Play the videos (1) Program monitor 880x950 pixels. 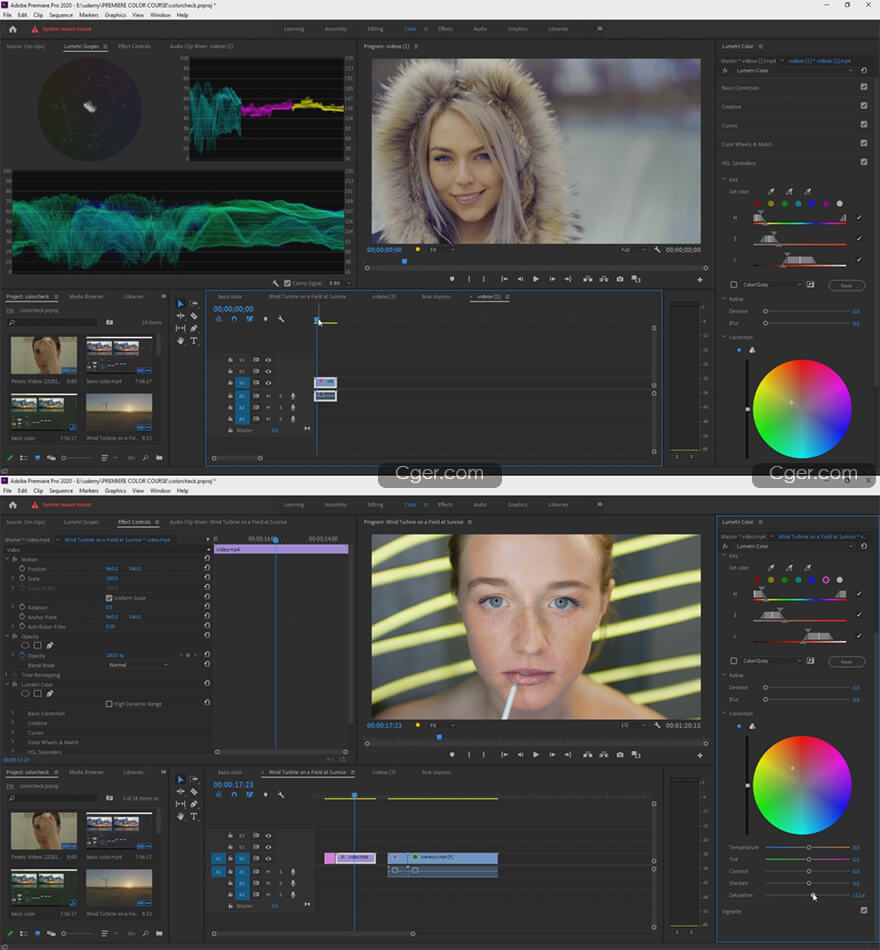[536, 279]
